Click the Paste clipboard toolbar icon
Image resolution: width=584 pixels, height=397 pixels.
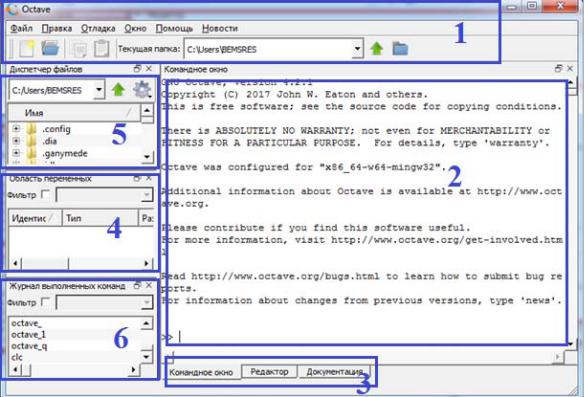[101, 49]
